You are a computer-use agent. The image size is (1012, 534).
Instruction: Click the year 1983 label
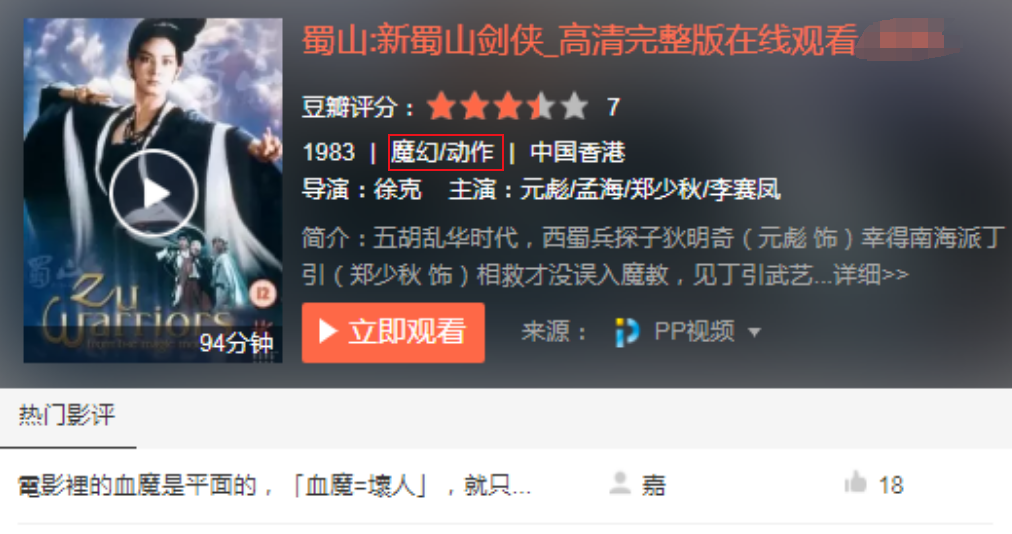tap(329, 152)
